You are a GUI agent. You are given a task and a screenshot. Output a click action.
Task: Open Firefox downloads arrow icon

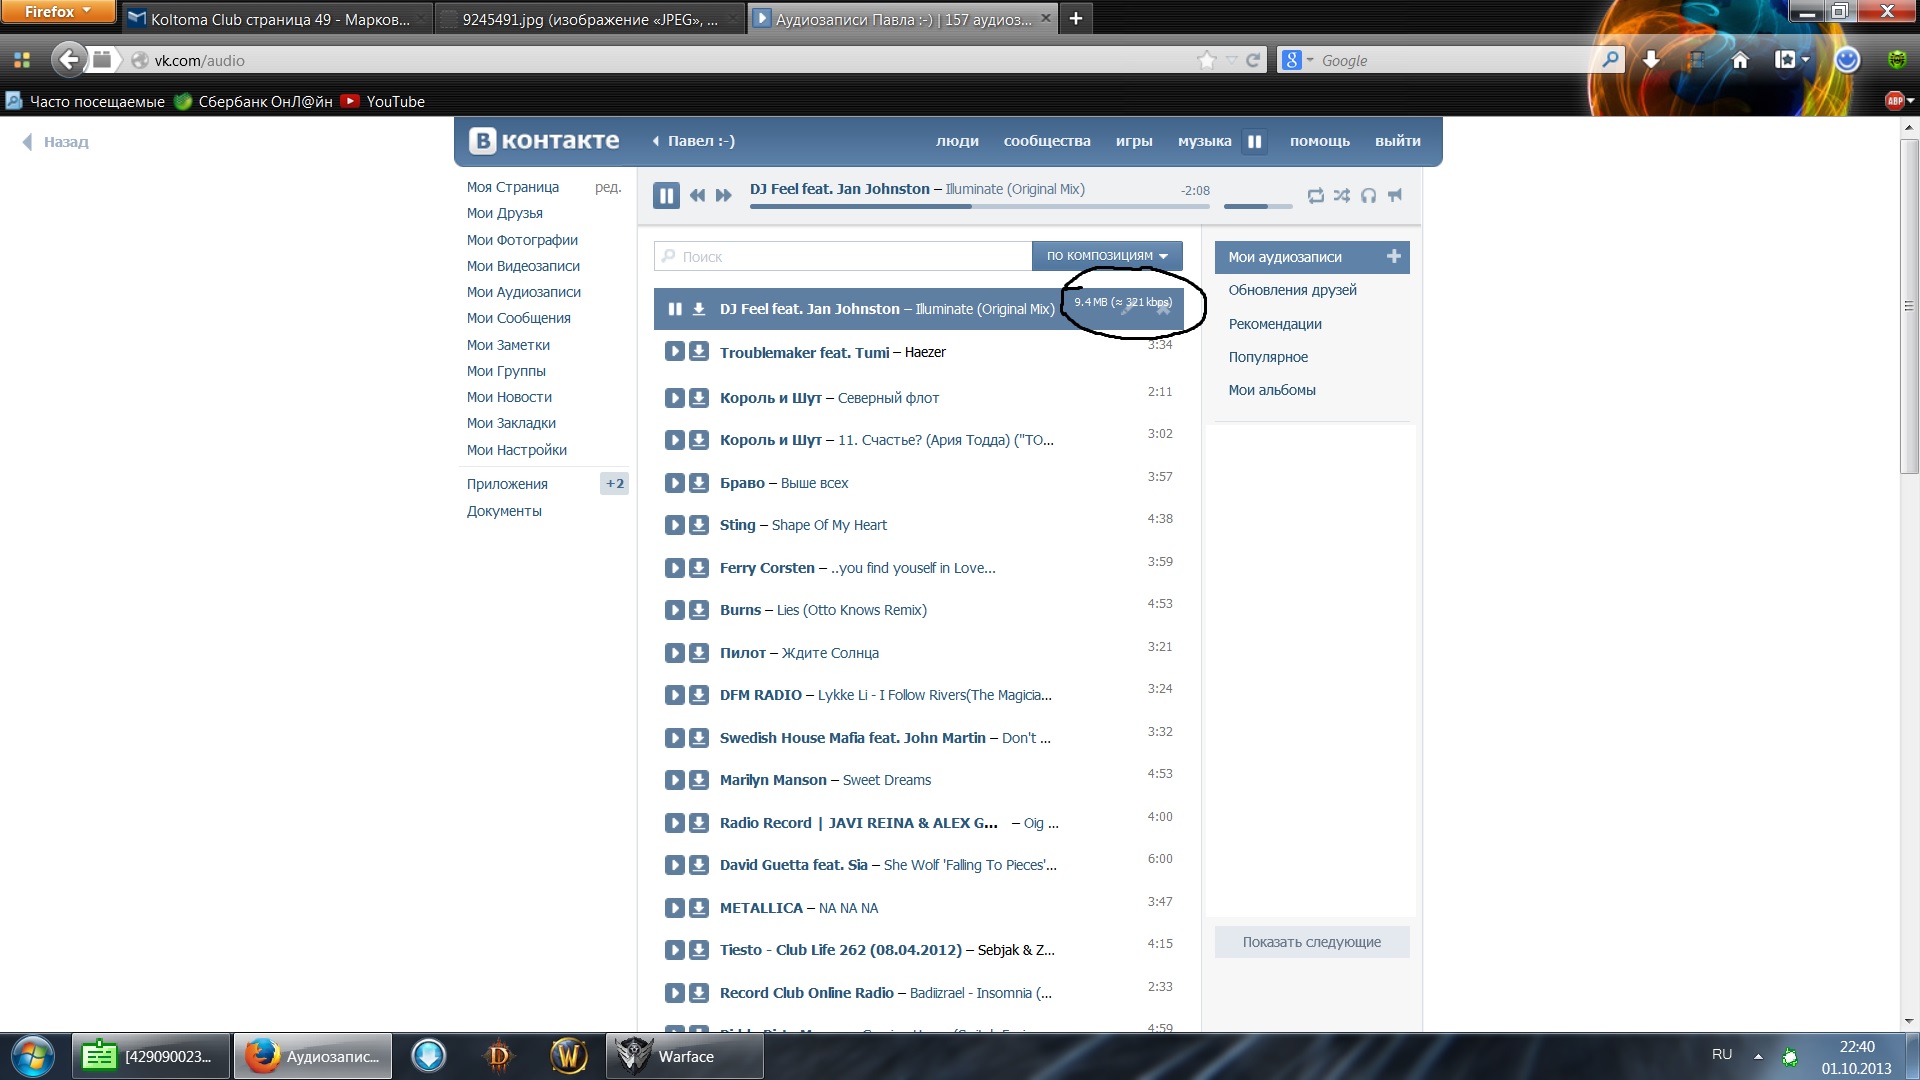coord(1651,60)
